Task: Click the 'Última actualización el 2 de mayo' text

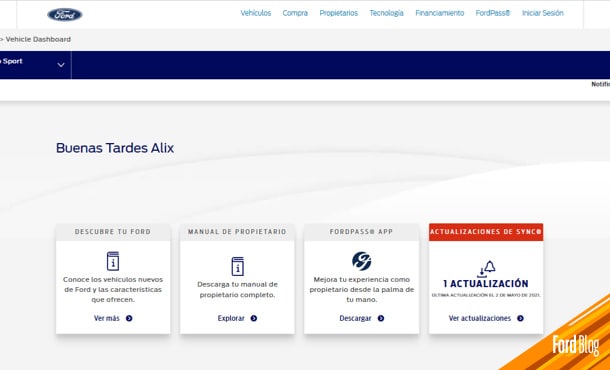Action: (486, 295)
